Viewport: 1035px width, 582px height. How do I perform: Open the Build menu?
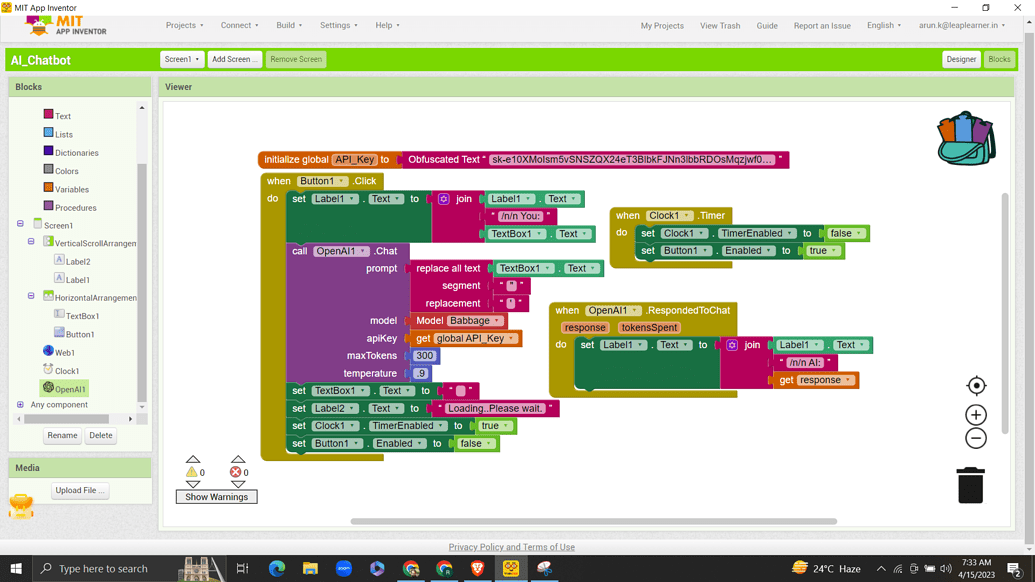289,25
